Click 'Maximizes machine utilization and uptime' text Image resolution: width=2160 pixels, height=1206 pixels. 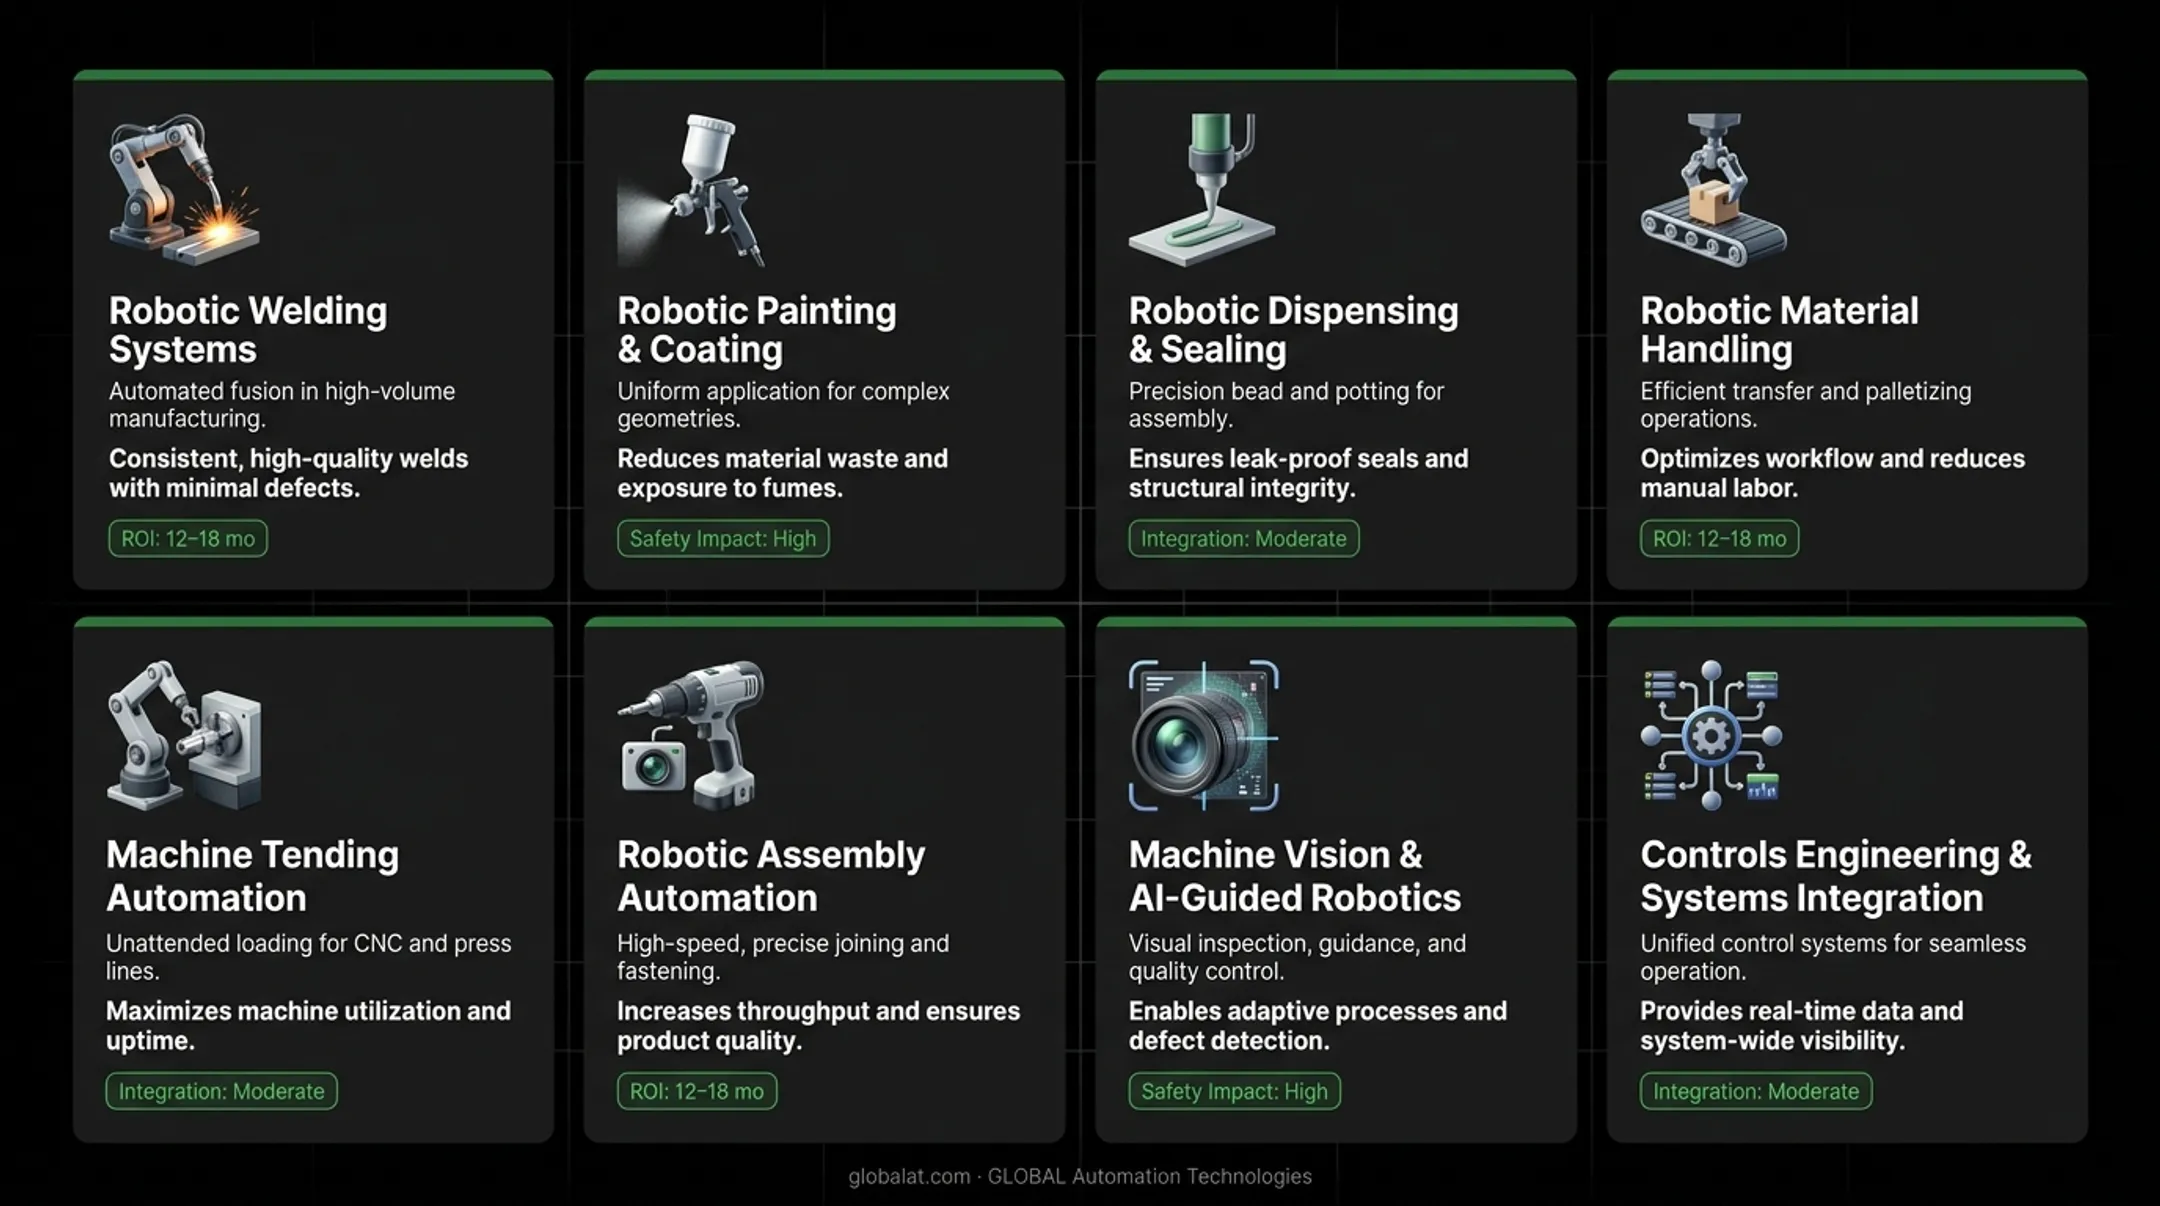click(x=309, y=1026)
